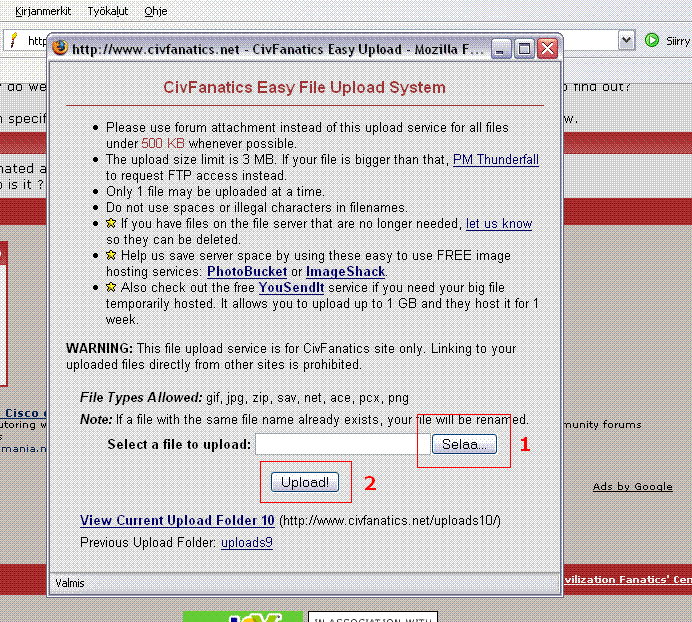Expand the address bar dropdown arrow

(626, 40)
